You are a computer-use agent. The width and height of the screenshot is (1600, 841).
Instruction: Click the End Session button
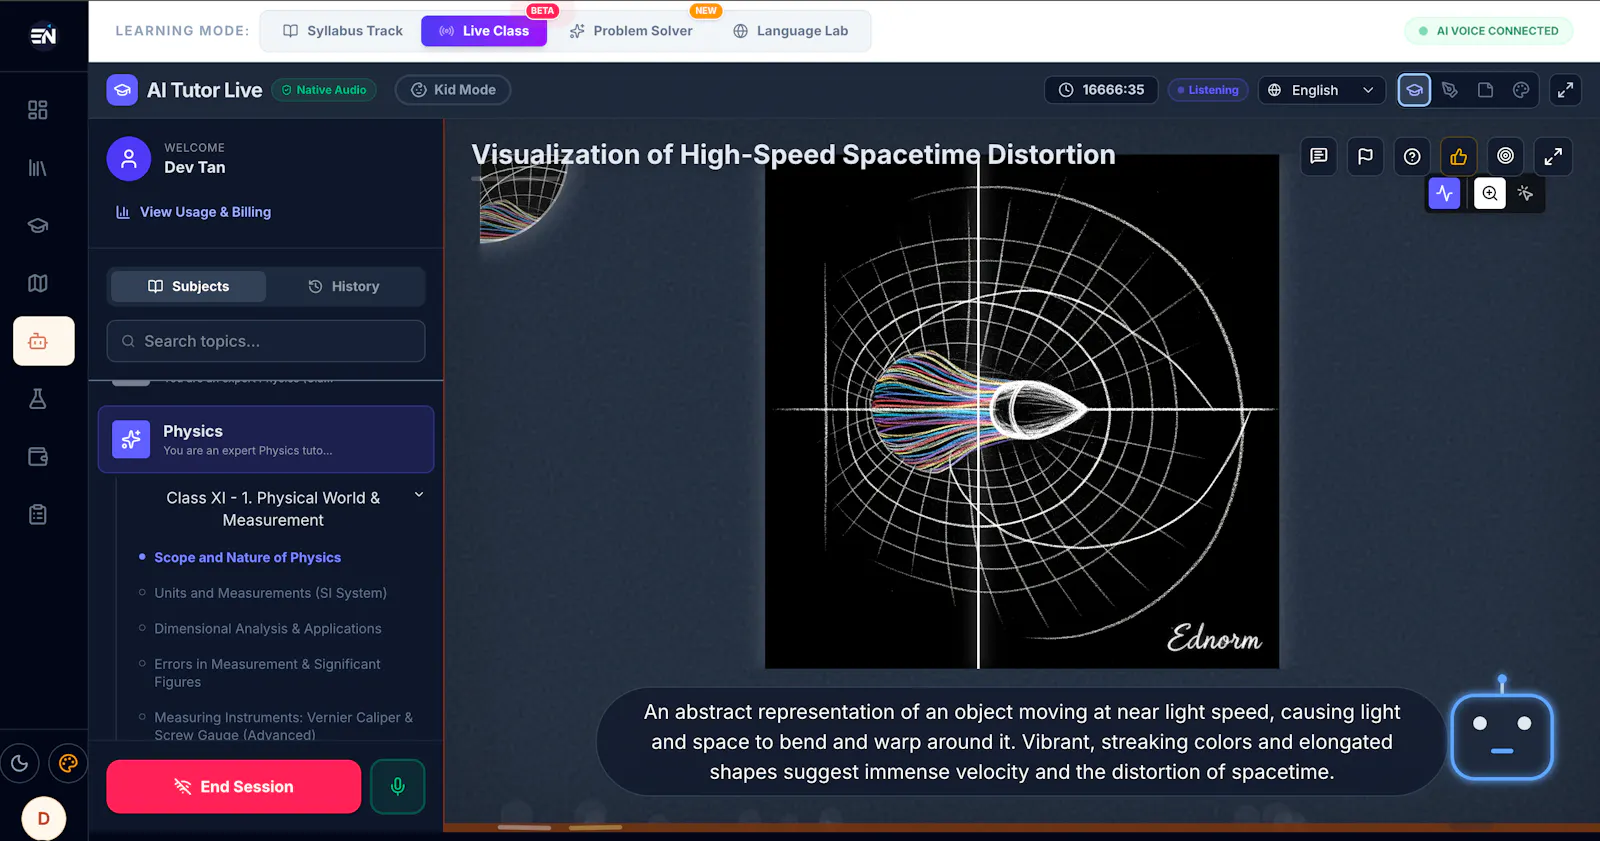[x=234, y=787]
